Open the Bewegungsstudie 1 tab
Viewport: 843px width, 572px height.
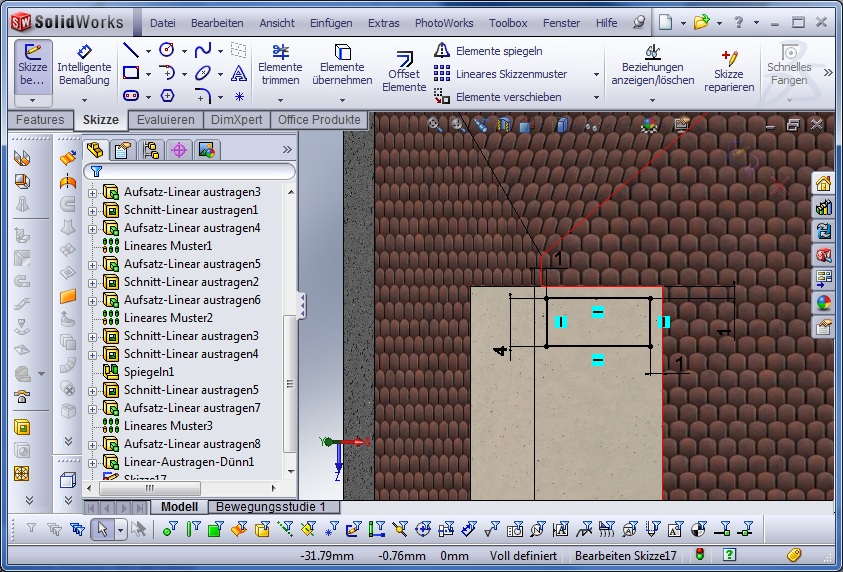click(x=271, y=507)
